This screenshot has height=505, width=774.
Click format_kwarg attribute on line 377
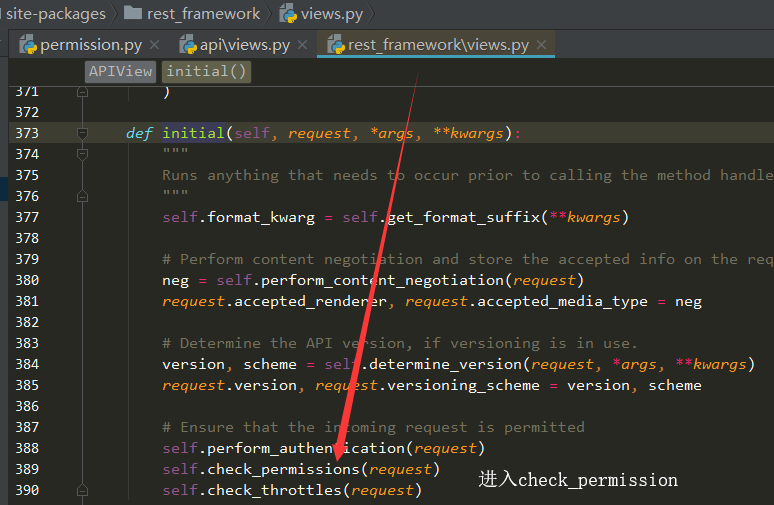click(261, 217)
